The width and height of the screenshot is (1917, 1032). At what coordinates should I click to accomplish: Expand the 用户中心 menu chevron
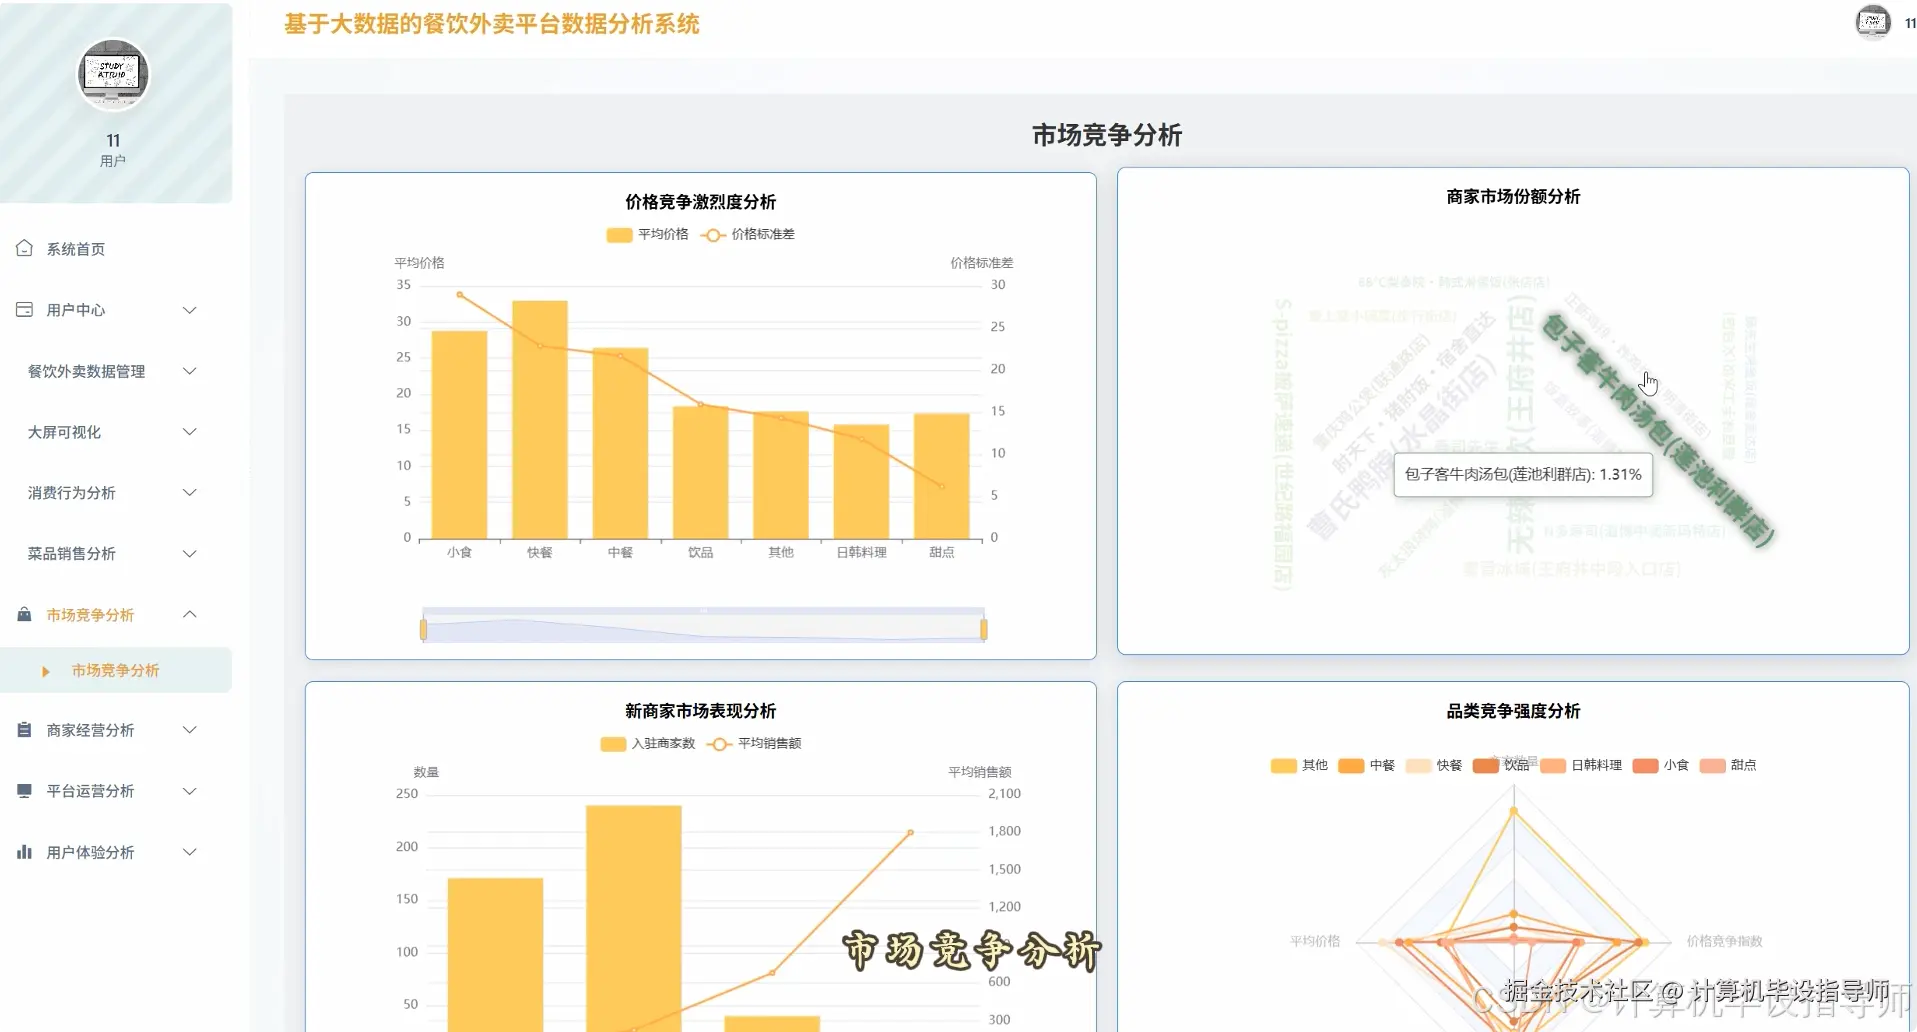coord(190,310)
